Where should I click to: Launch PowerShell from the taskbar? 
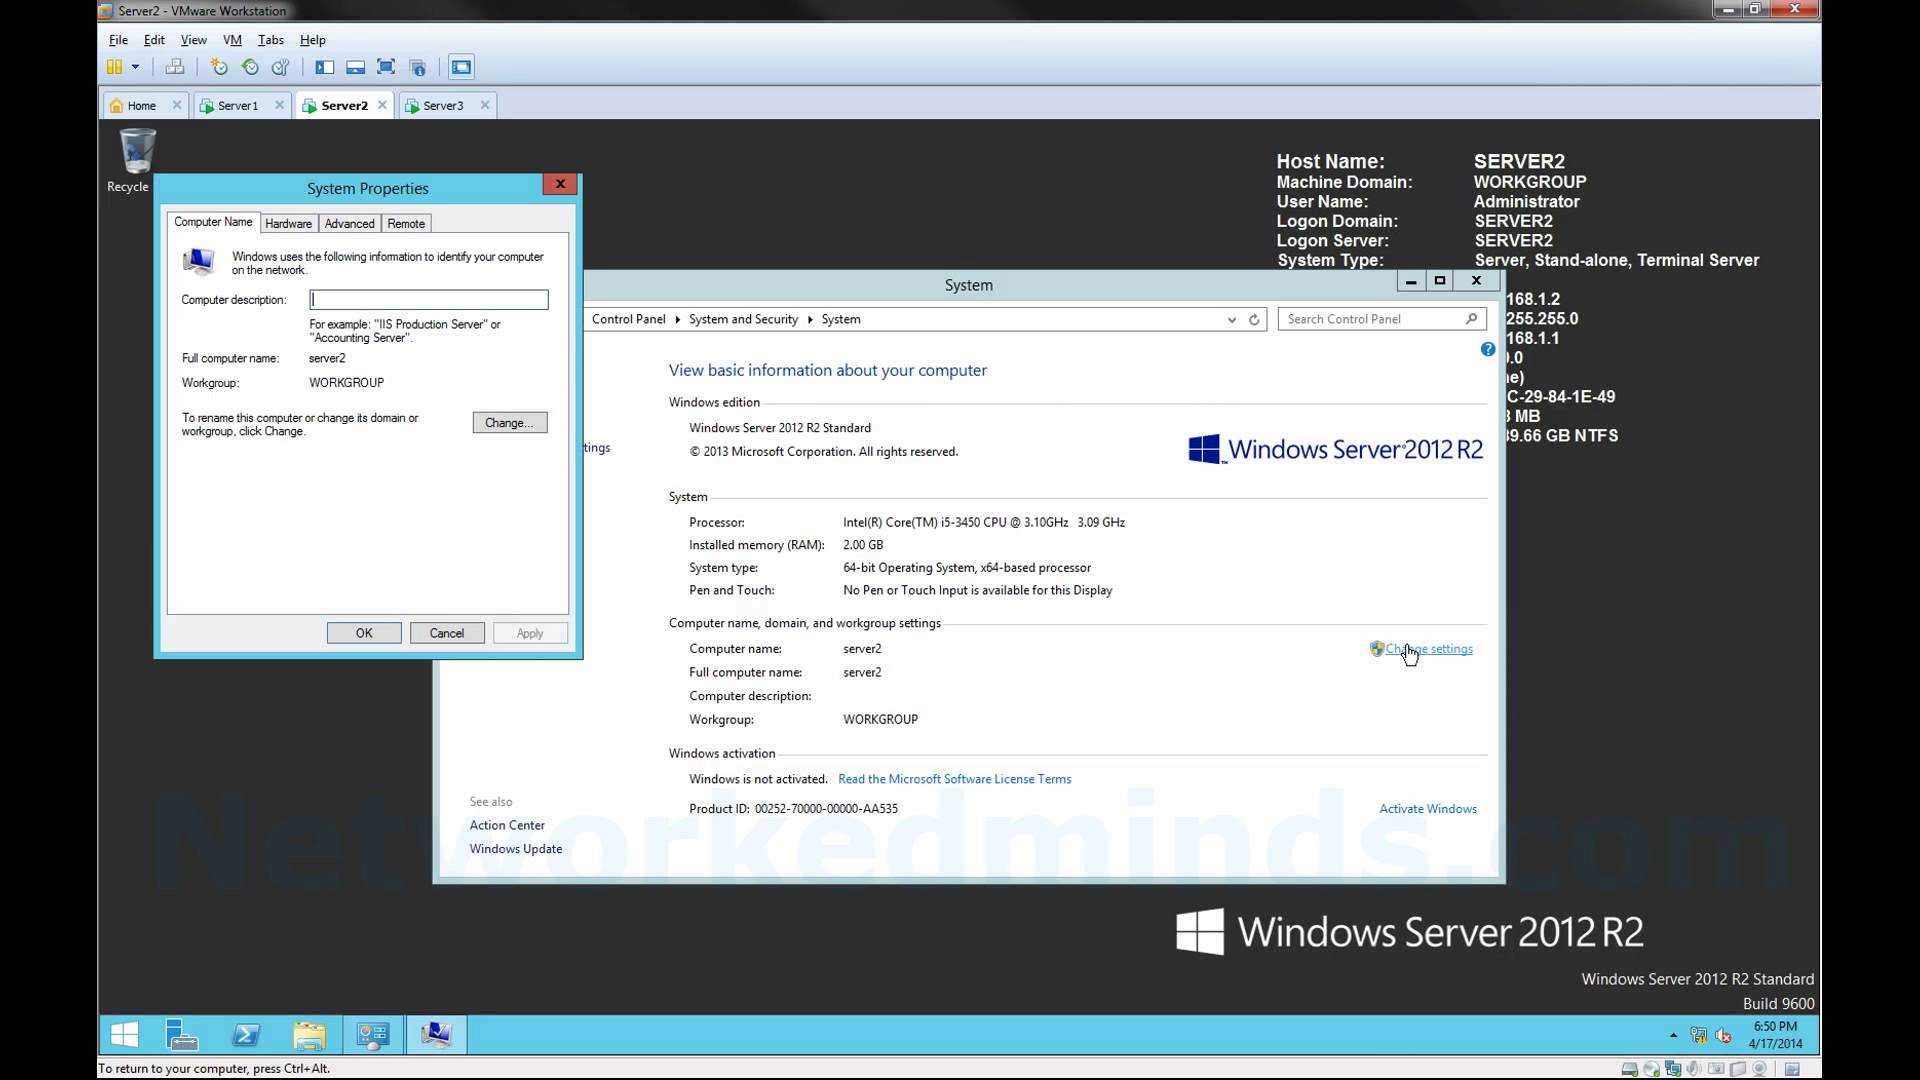coord(245,1035)
